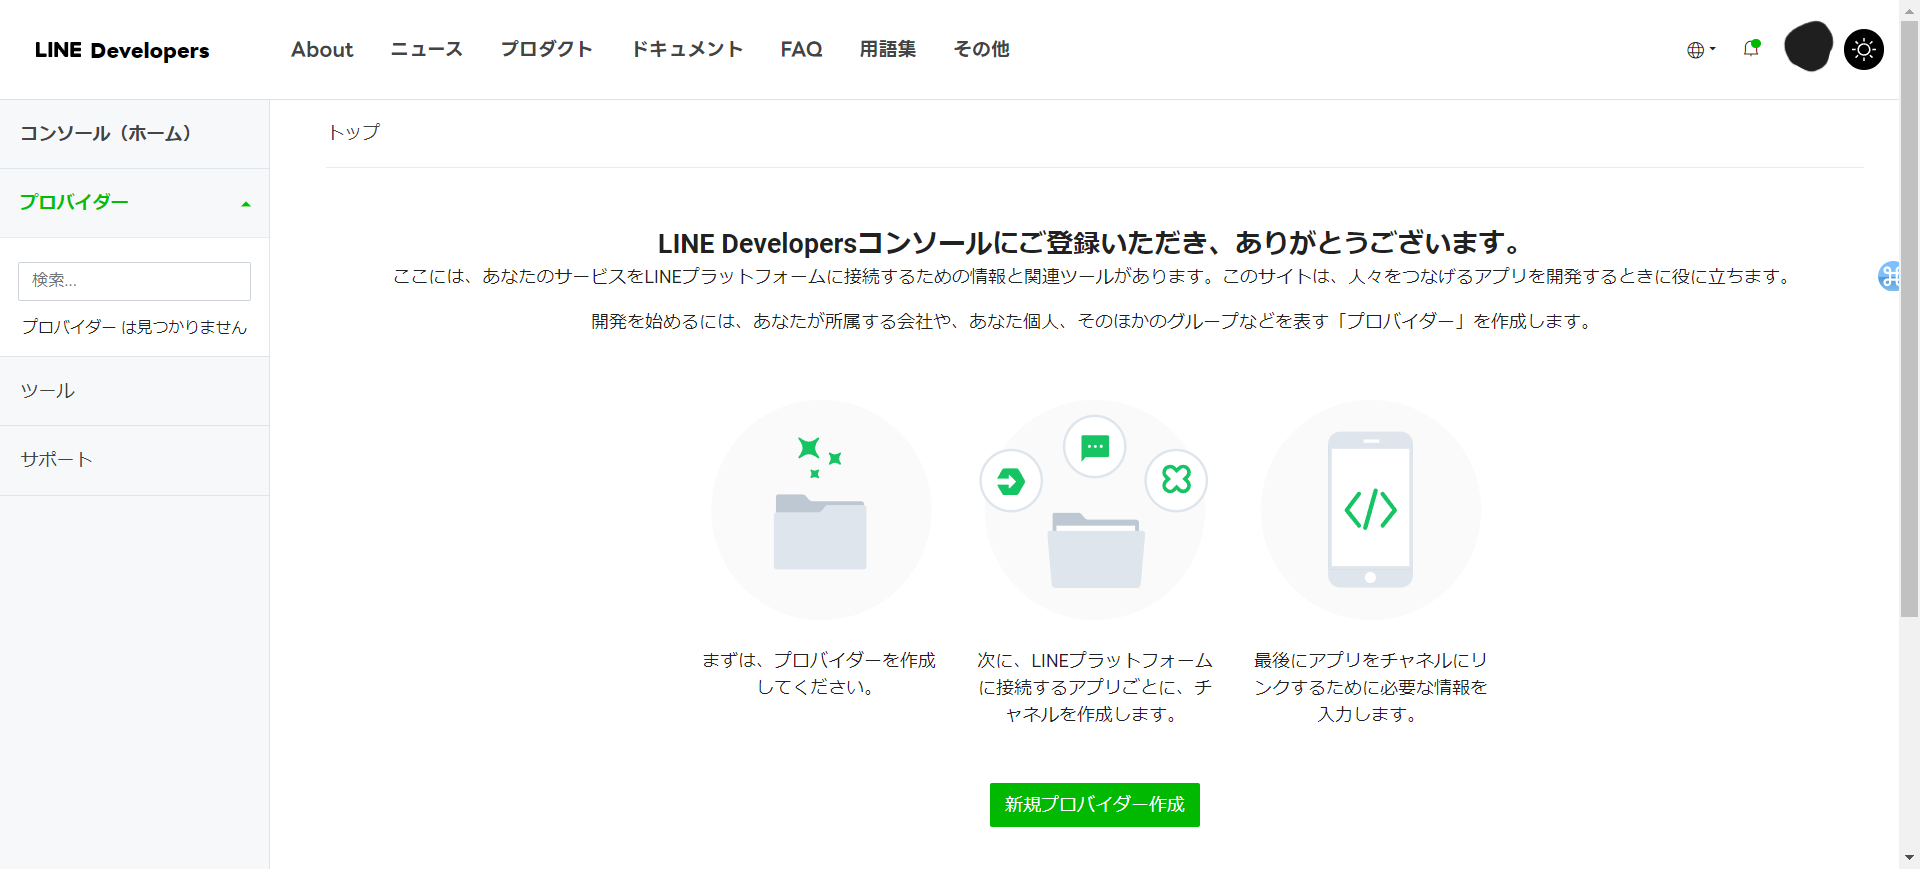Click the vertical scrollbar thumb

(x=1909, y=320)
